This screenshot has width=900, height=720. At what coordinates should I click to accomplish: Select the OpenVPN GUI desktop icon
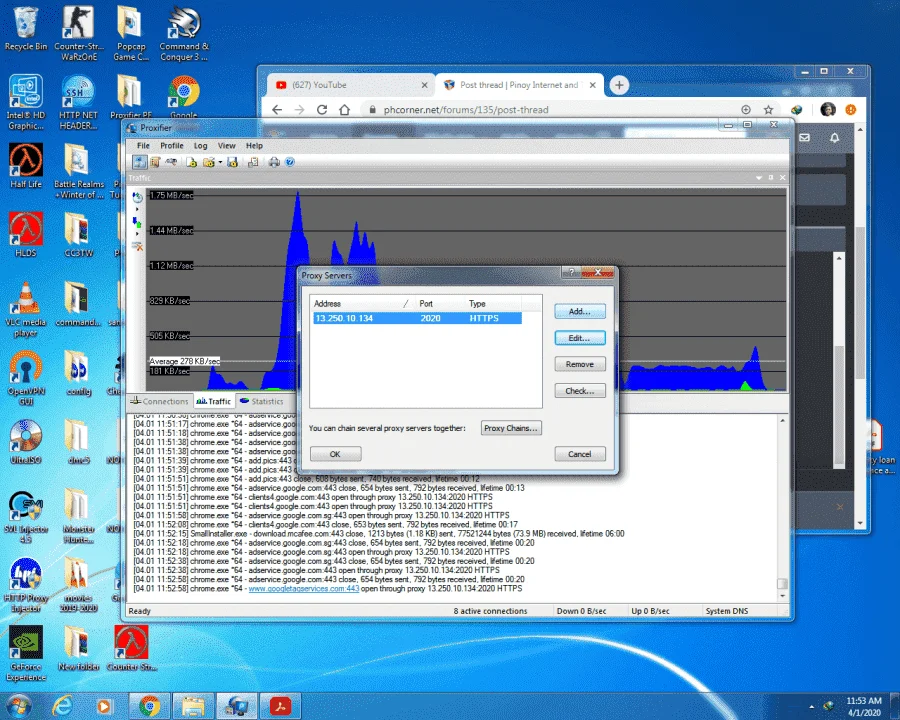point(25,378)
